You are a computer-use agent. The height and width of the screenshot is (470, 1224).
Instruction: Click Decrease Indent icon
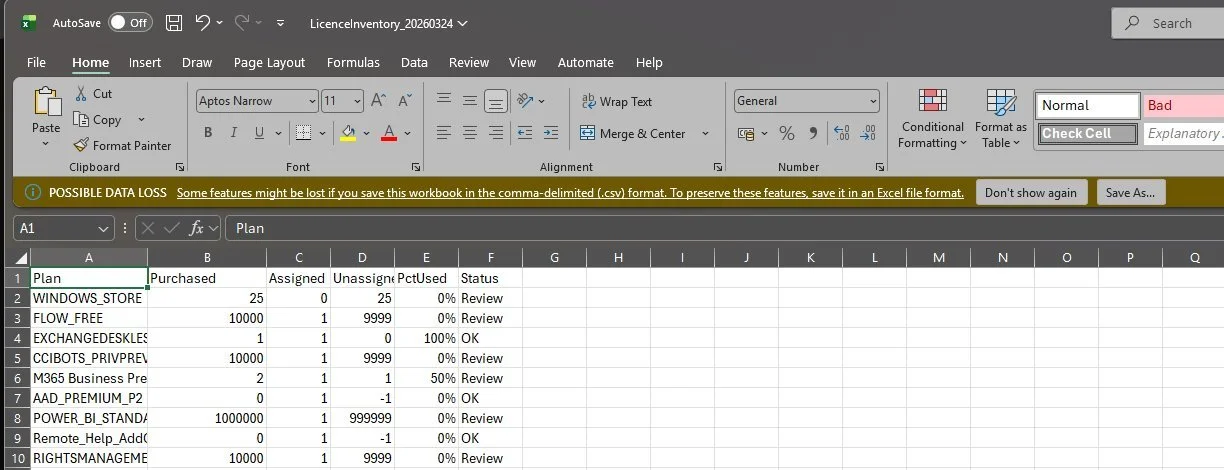pos(524,133)
